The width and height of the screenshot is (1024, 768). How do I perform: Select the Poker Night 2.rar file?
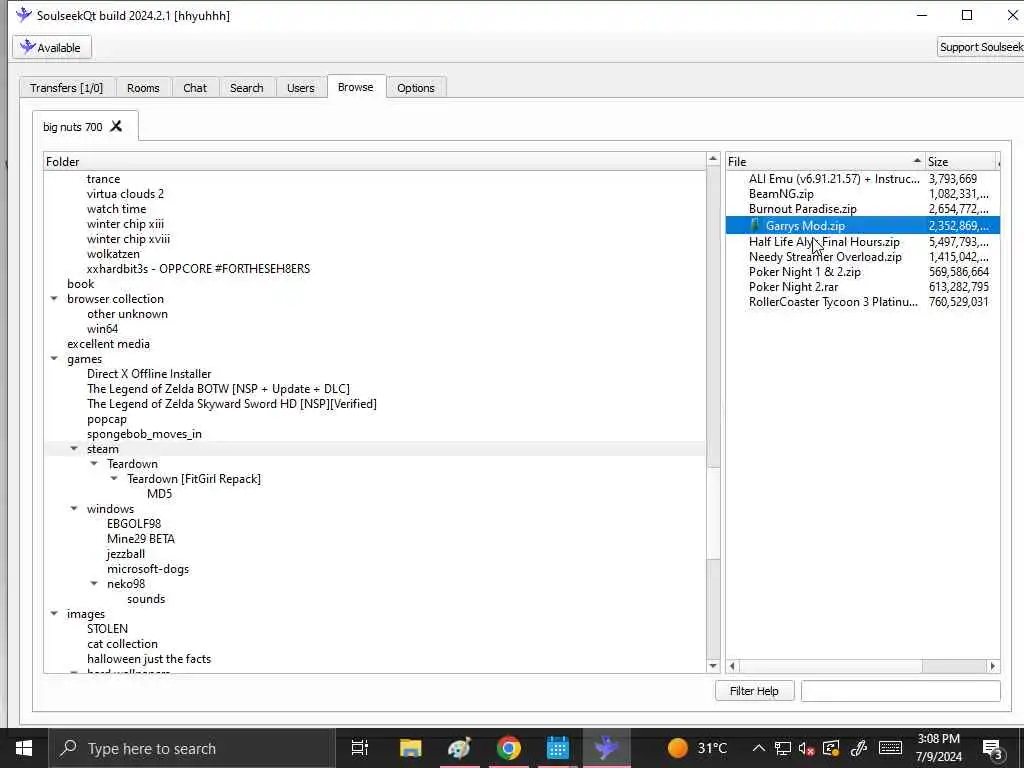(793, 287)
